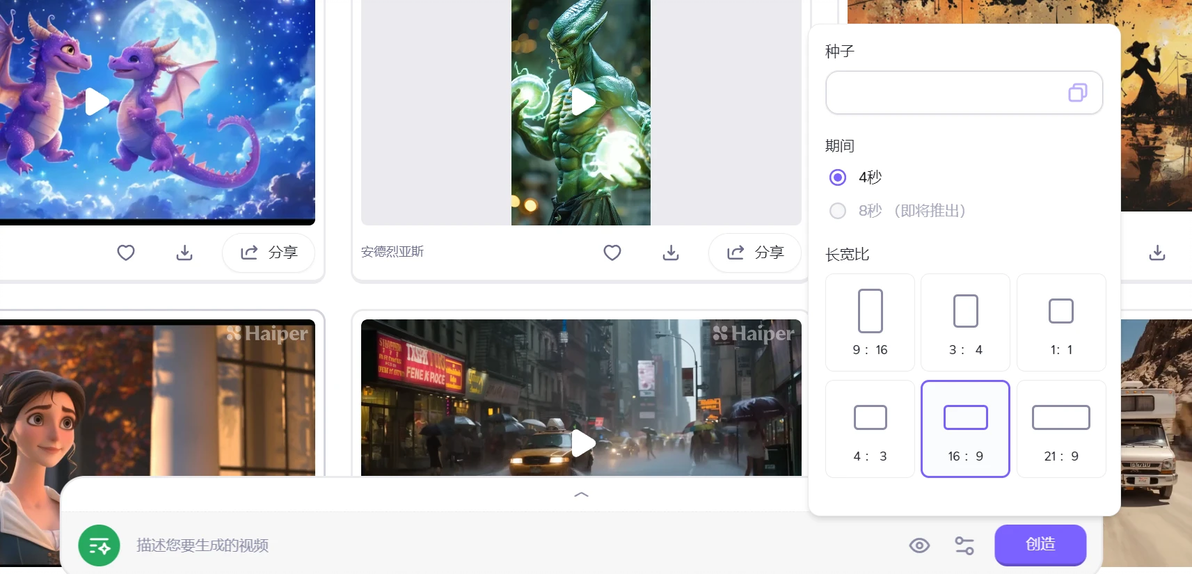Like the 安德烈亚斯 video with heart icon
The image size is (1192, 574).
point(612,252)
